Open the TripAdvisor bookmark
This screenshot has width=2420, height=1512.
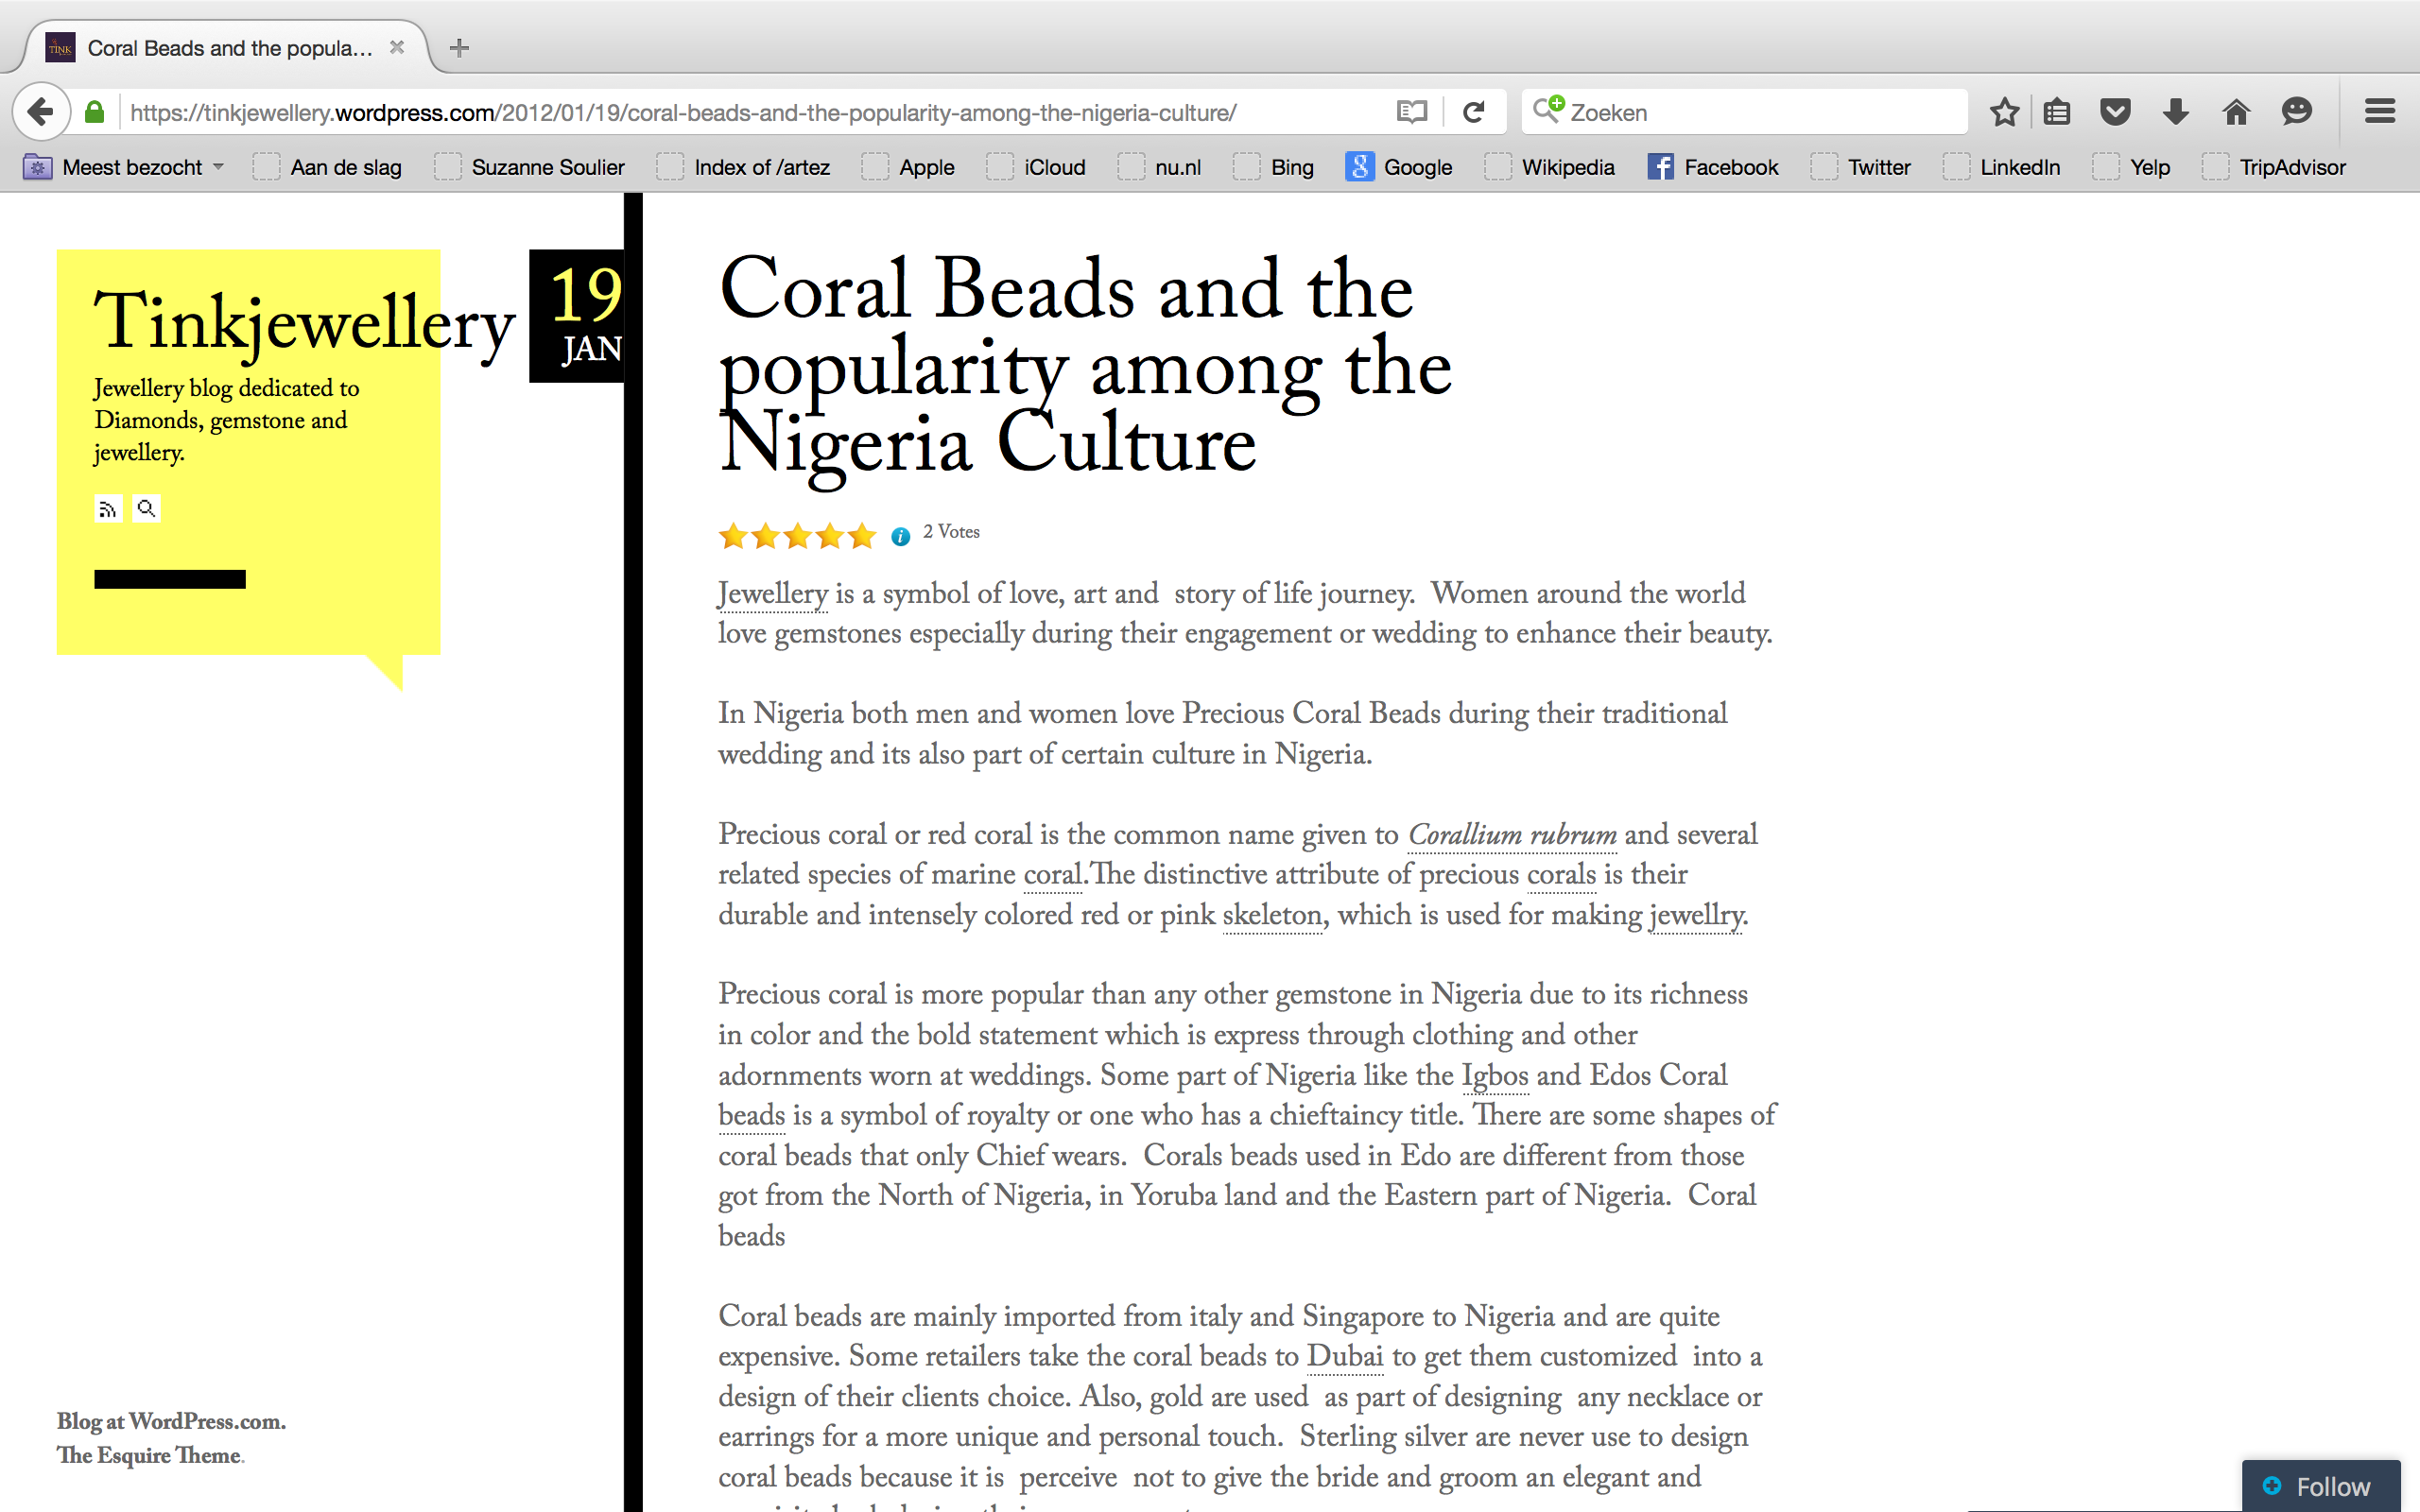coord(2275,167)
